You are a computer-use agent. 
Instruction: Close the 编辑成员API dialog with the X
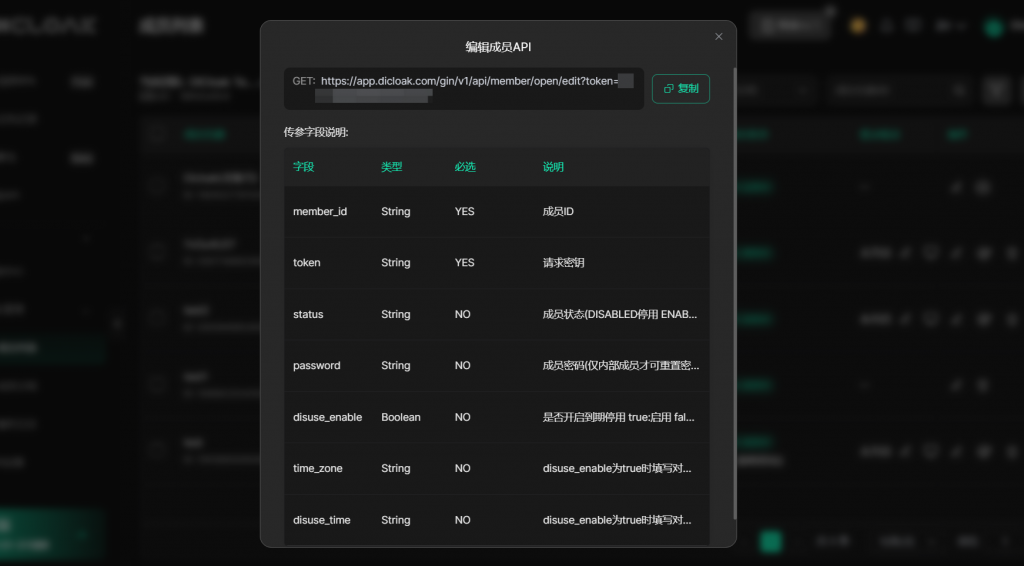point(718,37)
